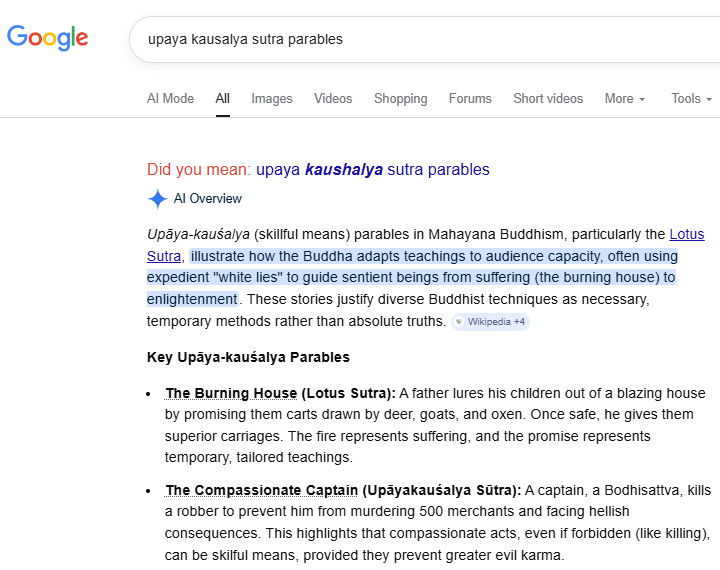Click '(Upāyakauśalya Sūtra):' bold text

coord(442,490)
